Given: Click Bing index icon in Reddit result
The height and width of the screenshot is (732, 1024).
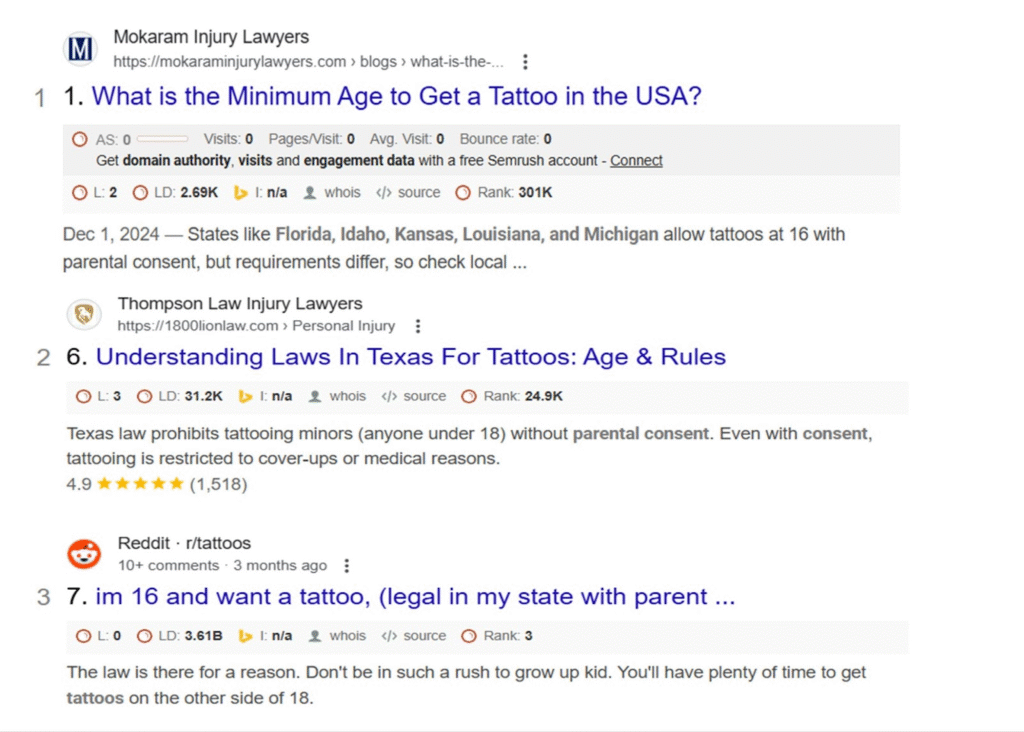Looking at the screenshot, I should (x=245, y=636).
